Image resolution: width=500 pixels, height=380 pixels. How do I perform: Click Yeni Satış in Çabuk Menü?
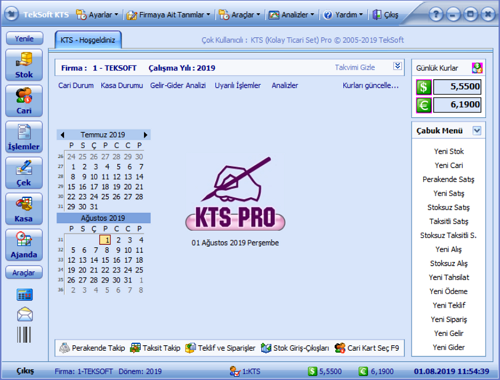pyautogui.click(x=449, y=193)
